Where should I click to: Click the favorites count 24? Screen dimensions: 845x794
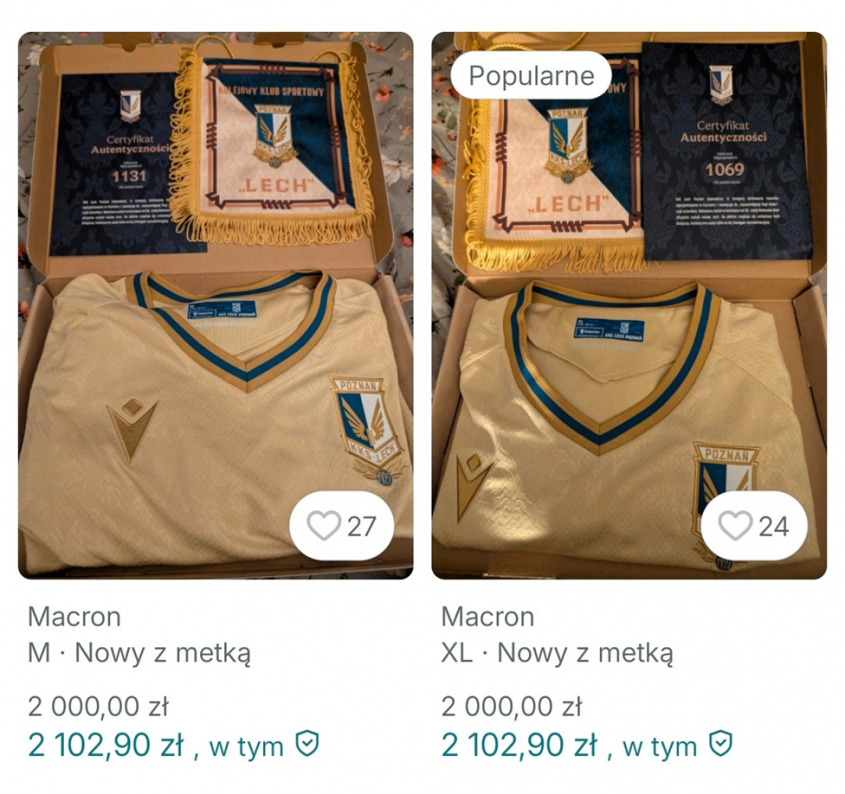pos(774,527)
